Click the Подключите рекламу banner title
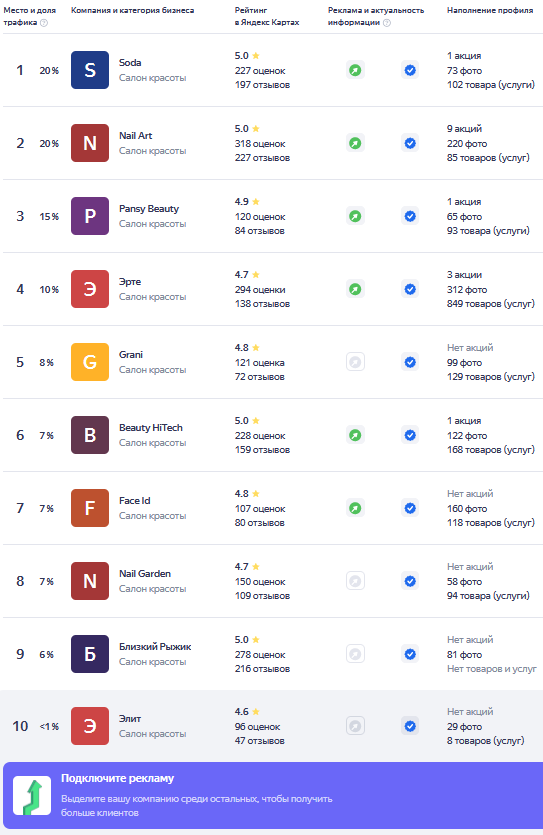 coord(117,778)
